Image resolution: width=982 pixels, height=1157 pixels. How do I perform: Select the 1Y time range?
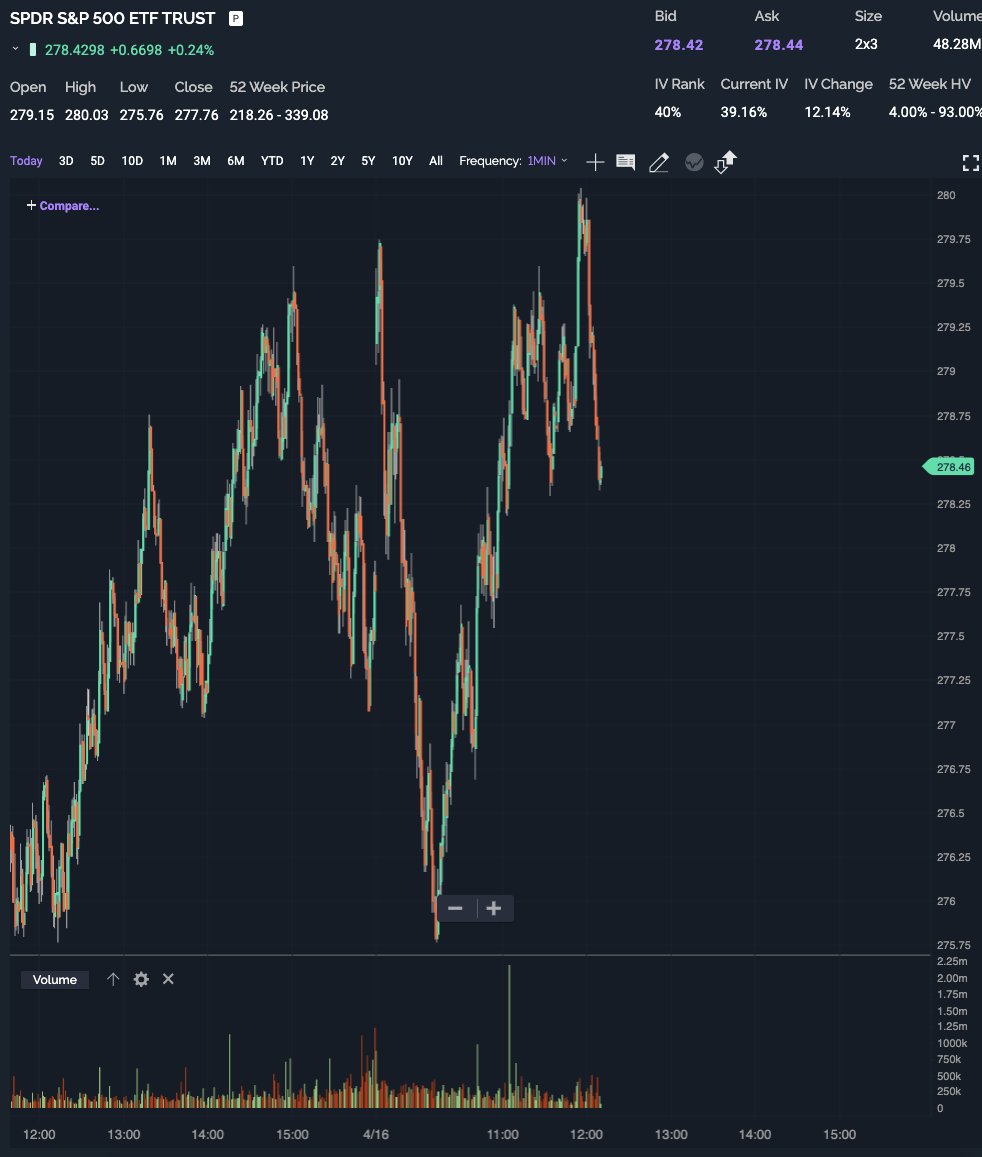pos(307,161)
